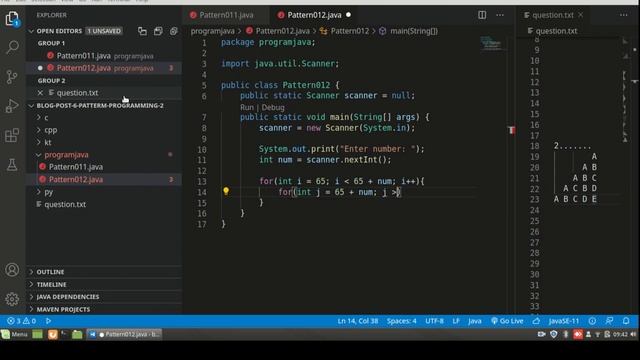Screen dimensions: 640x360
Task: Expand the Timeline section
Action: 104,284
